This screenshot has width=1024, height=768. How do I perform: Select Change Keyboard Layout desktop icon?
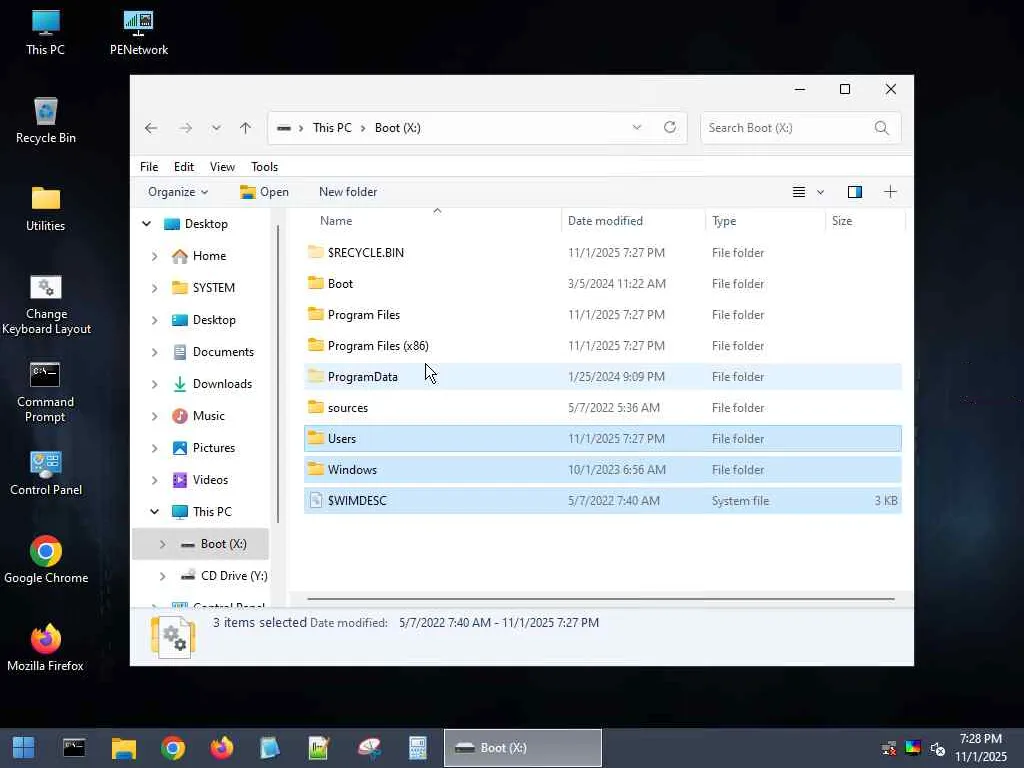click(x=46, y=304)
